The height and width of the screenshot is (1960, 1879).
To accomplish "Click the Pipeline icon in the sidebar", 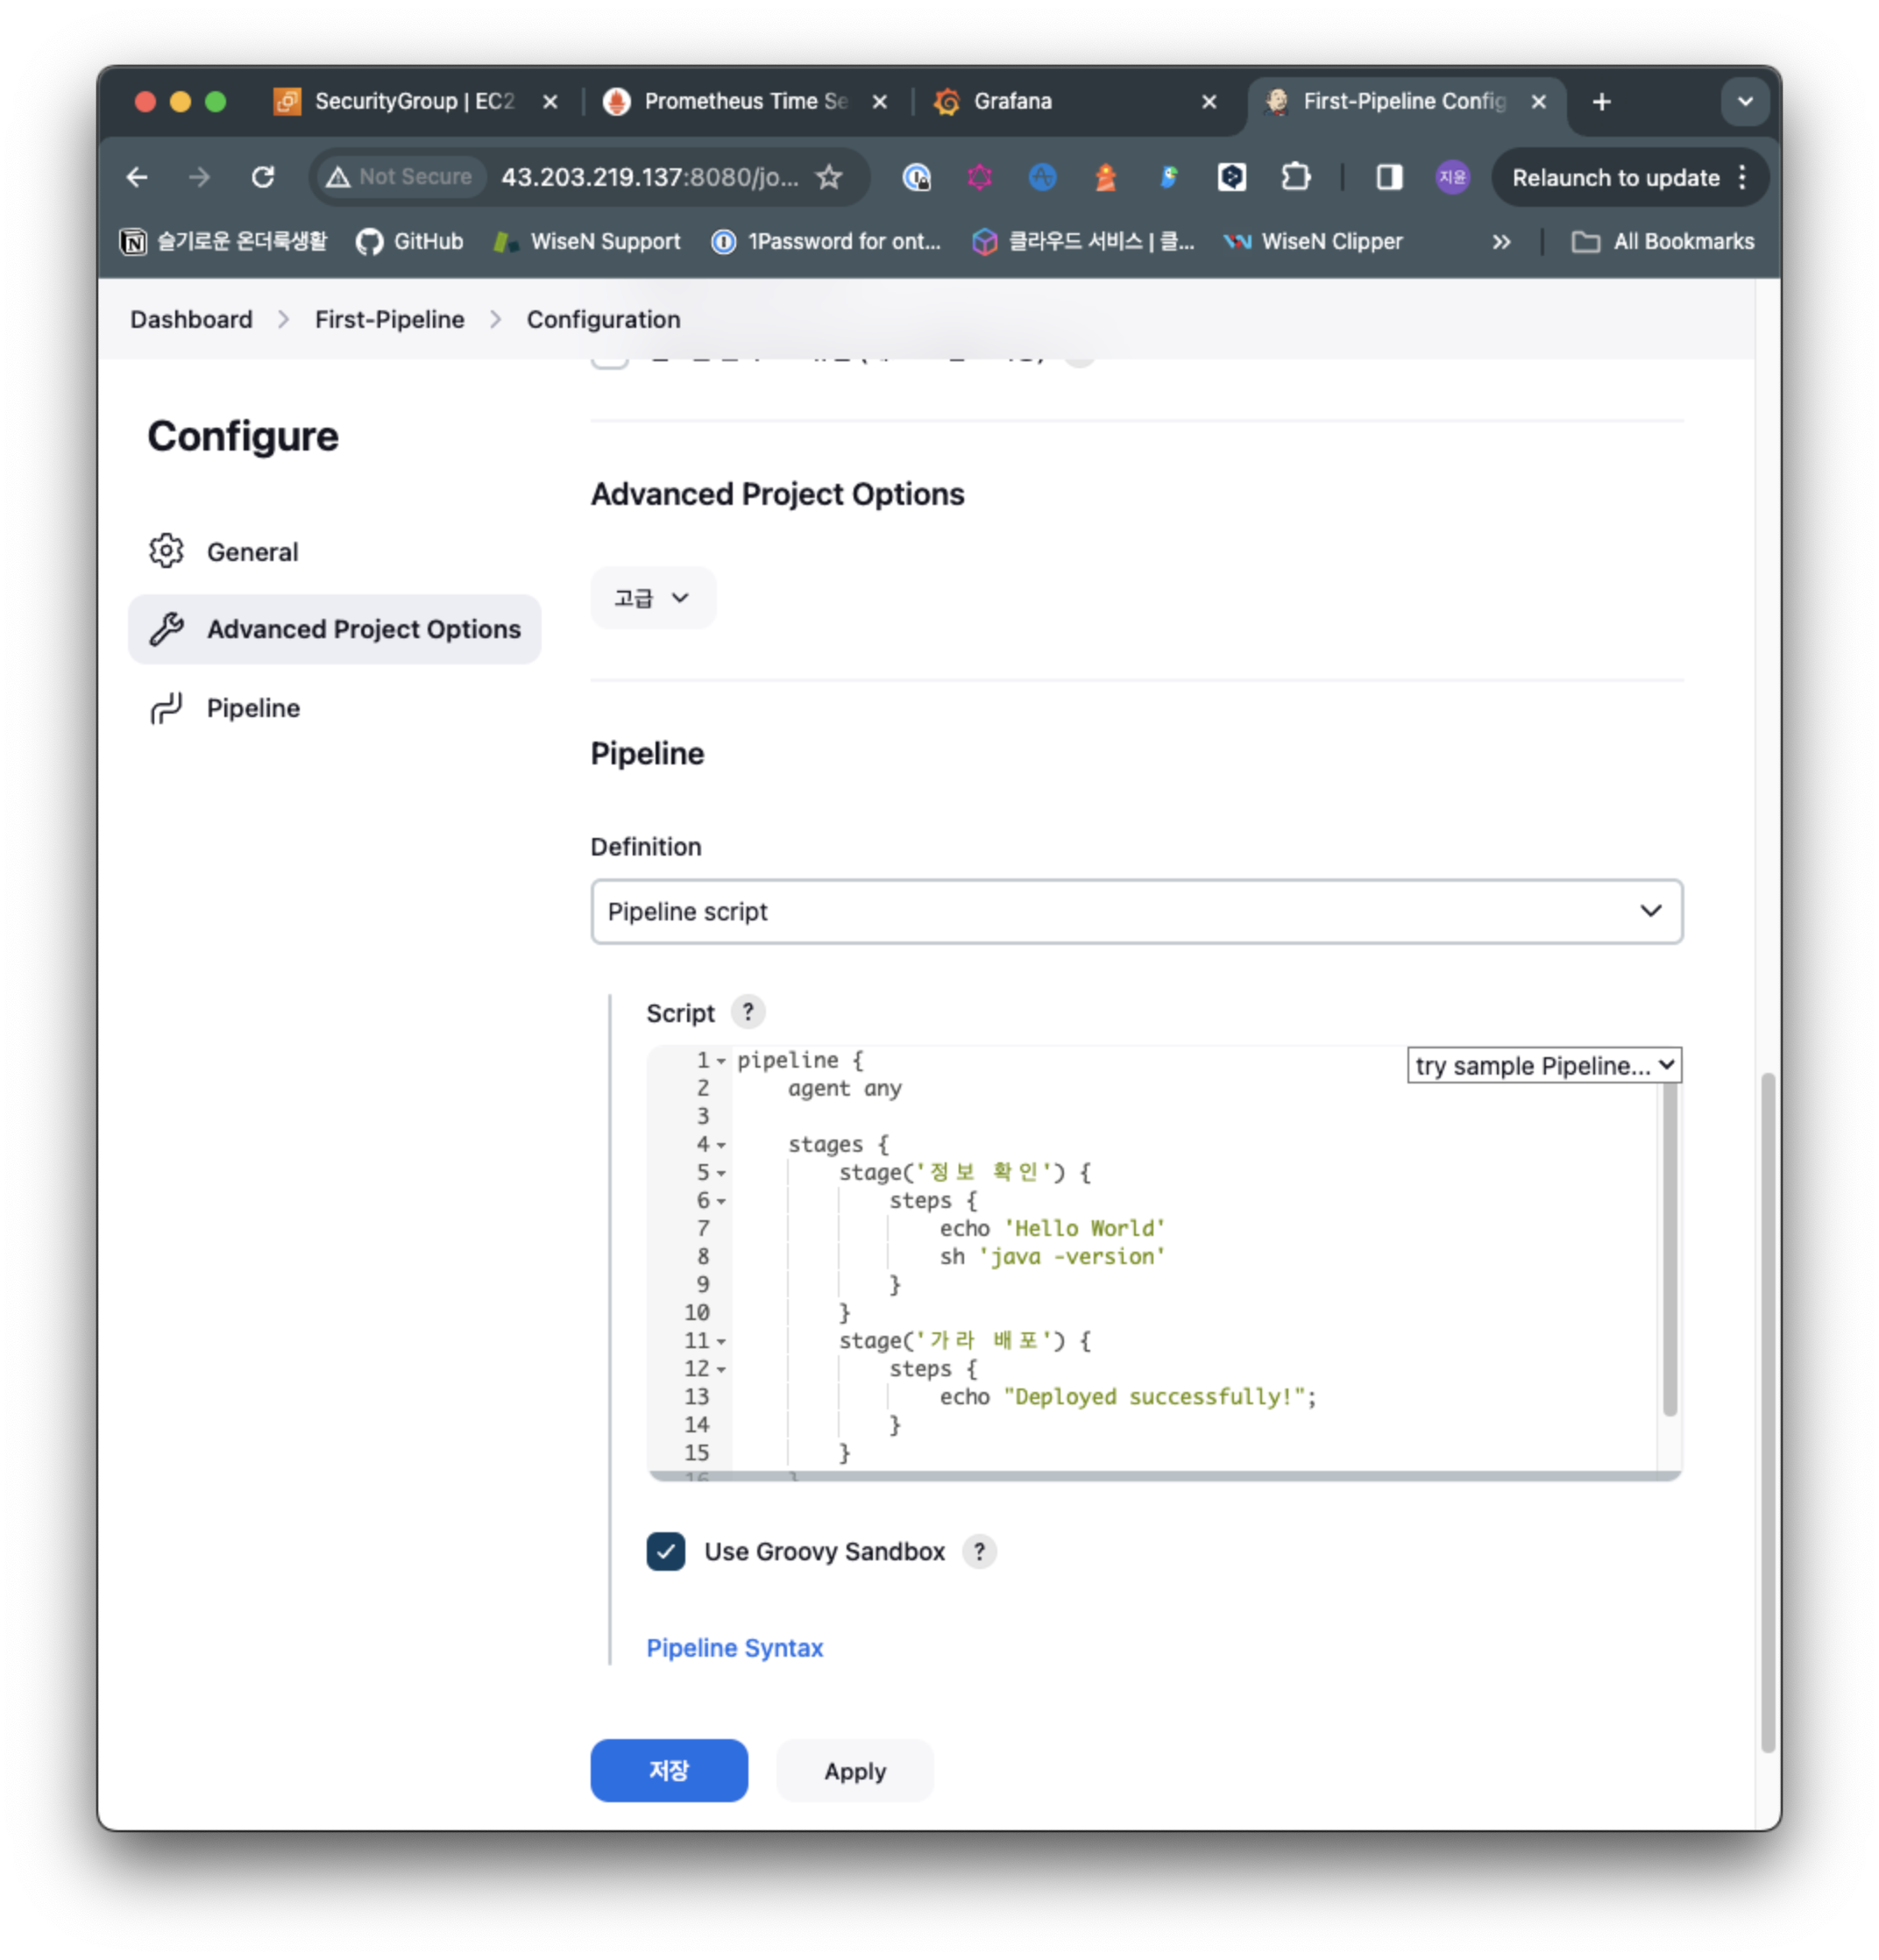I will click(166, 708).
